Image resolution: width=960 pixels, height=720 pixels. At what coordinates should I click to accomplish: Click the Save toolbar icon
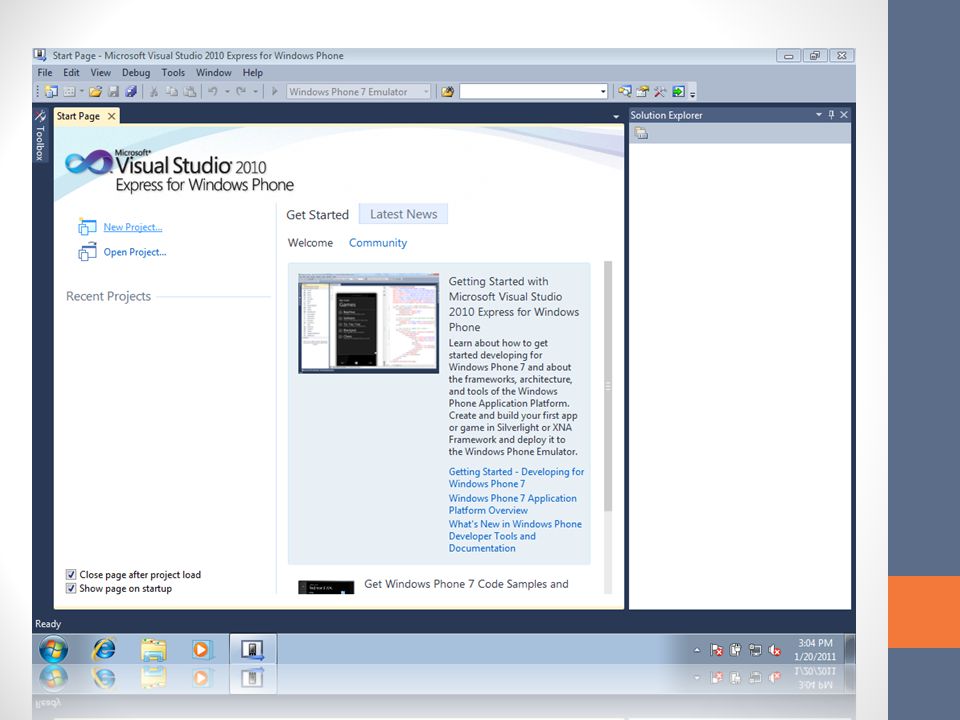tap(113, 92)
